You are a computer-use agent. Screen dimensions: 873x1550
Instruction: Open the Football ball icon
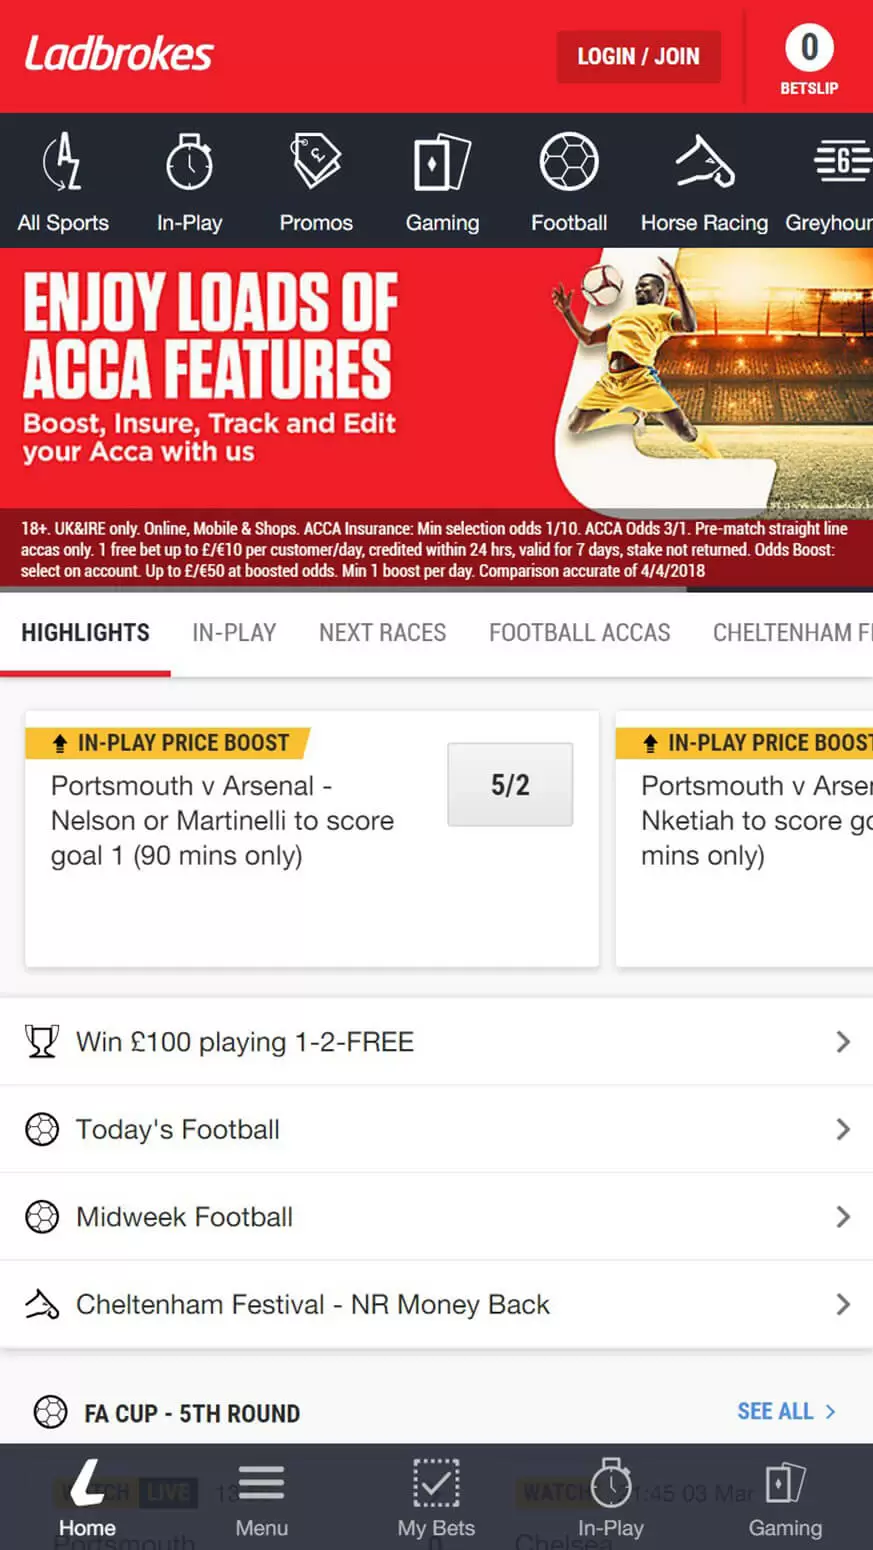click(569, 163)
